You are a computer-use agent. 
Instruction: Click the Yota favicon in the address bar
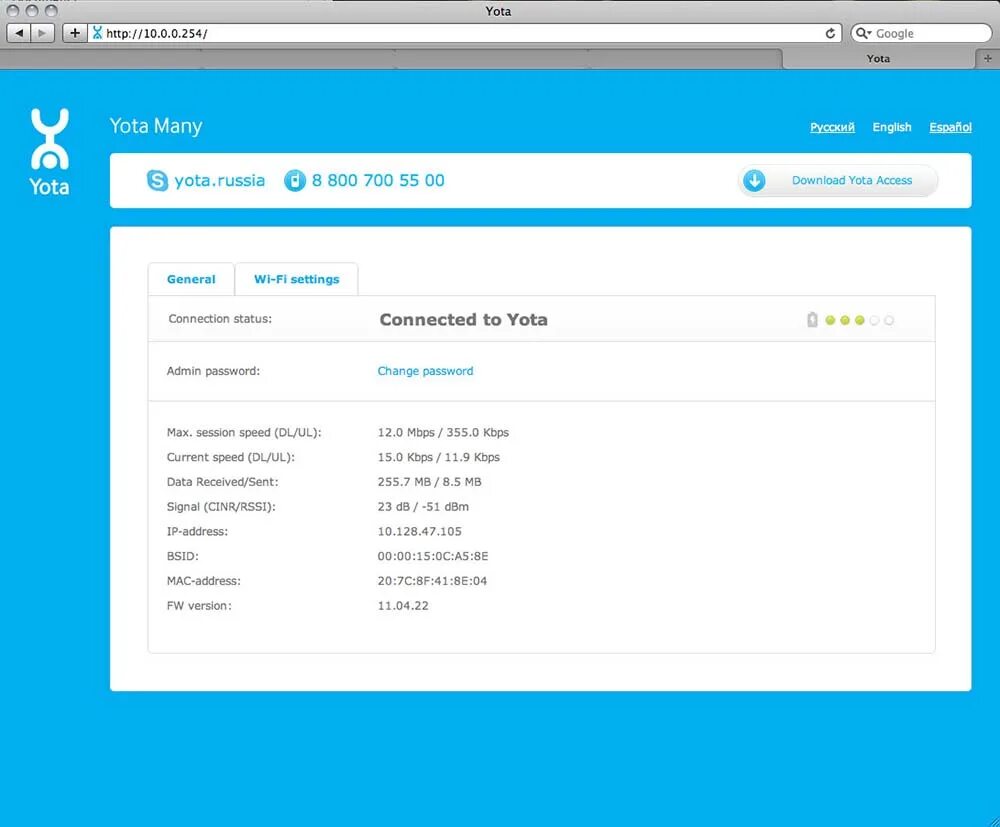pos(98,33)
